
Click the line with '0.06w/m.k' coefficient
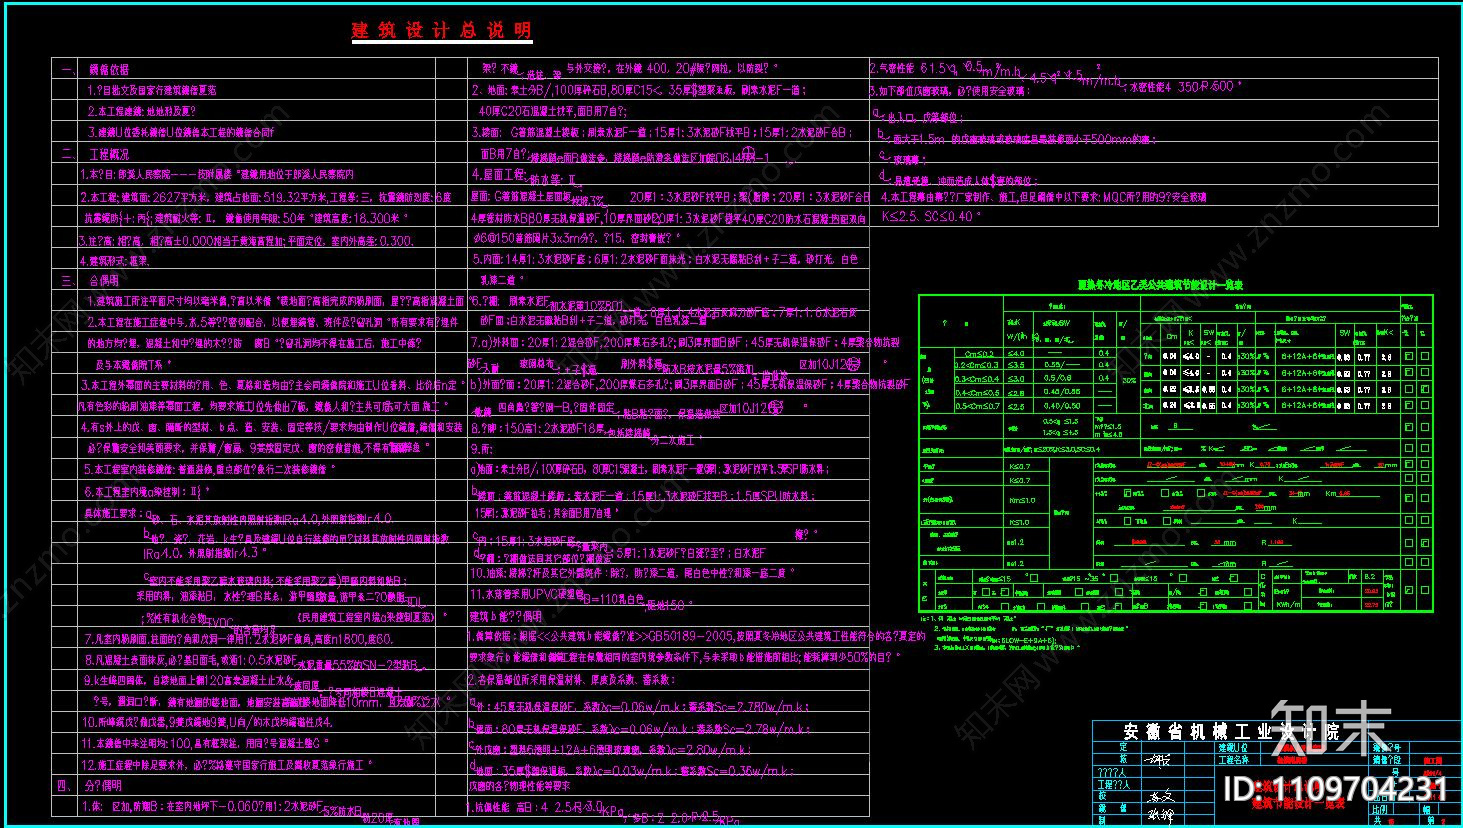[640, 707]
